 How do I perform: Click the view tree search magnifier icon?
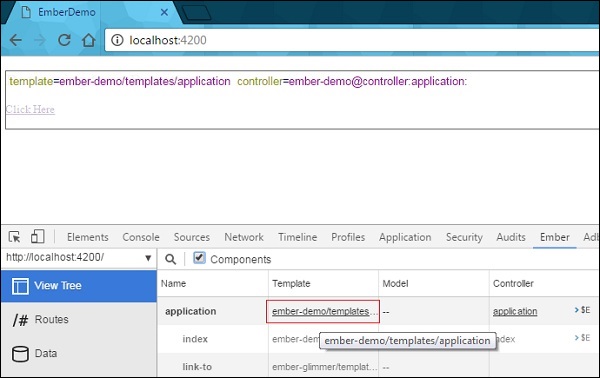[x=171, y=259]
